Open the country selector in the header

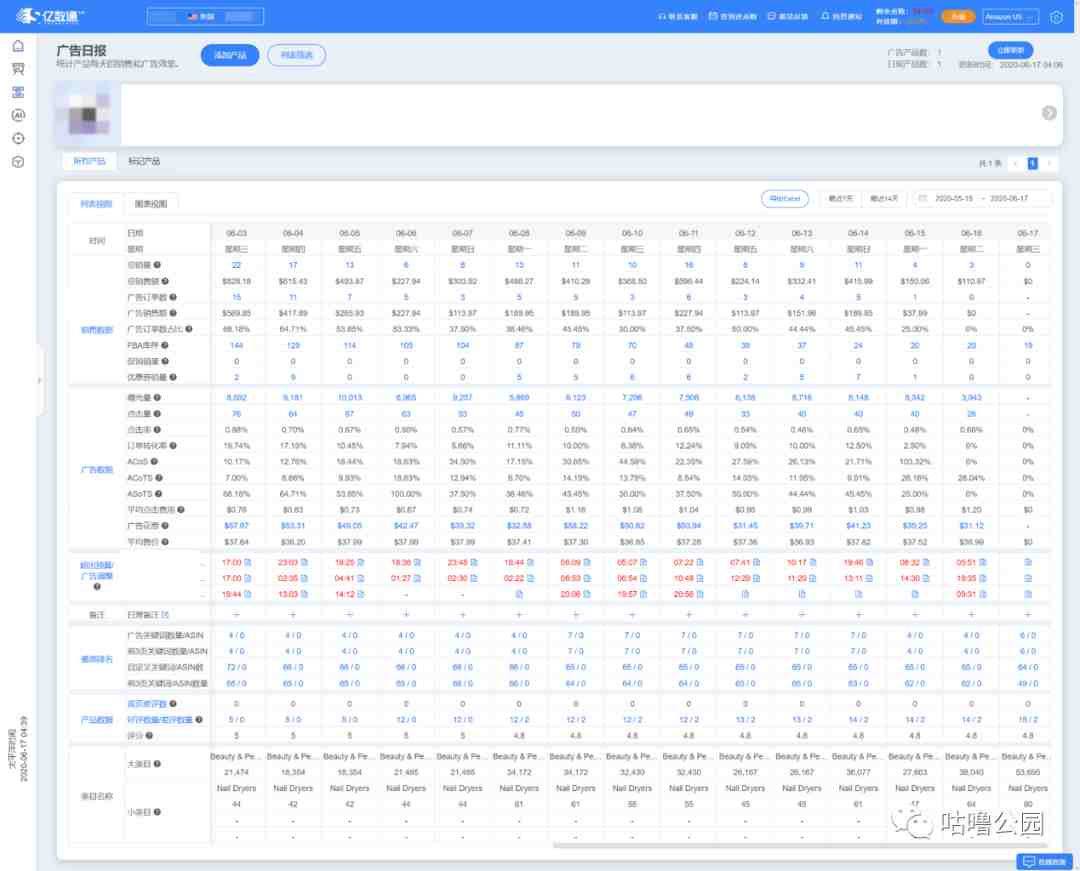click(x=205, y=17)
